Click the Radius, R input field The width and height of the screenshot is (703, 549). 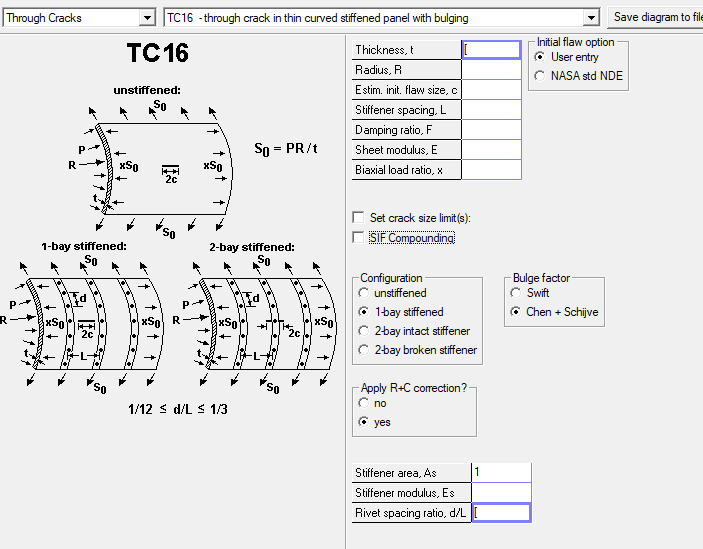(491, 69)
